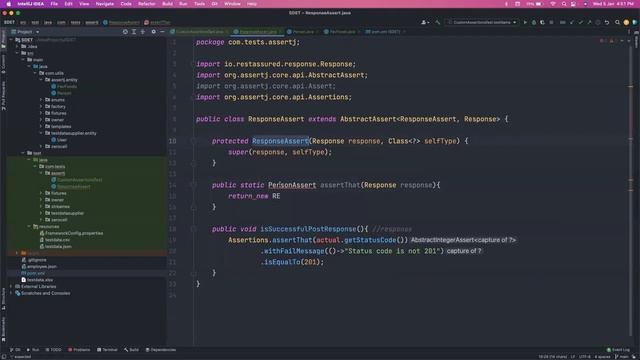The height and width of the screenshot is (360, 640).
Task: Collapse the main folder
Action: [23, 60]
